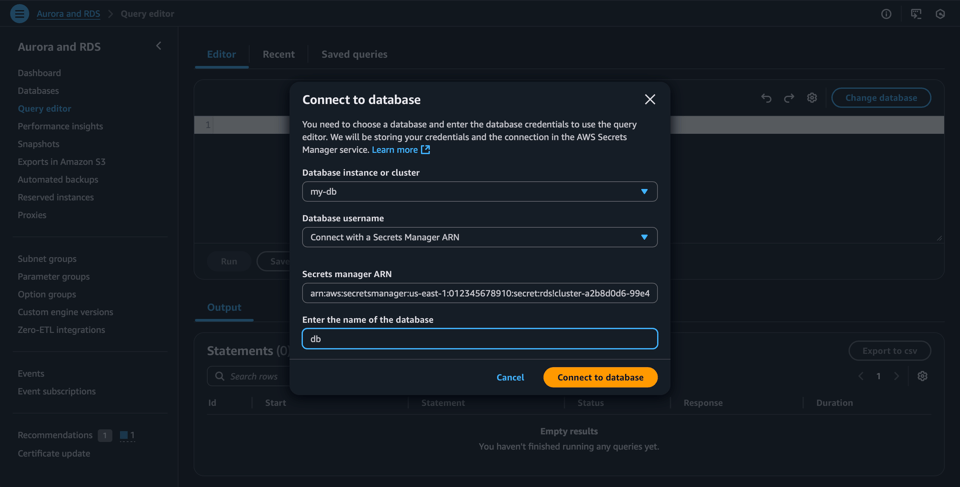Follow the Learn more link
Image resolution: width=960 pixels, height=487 pixels.
[x=395, y=150]
